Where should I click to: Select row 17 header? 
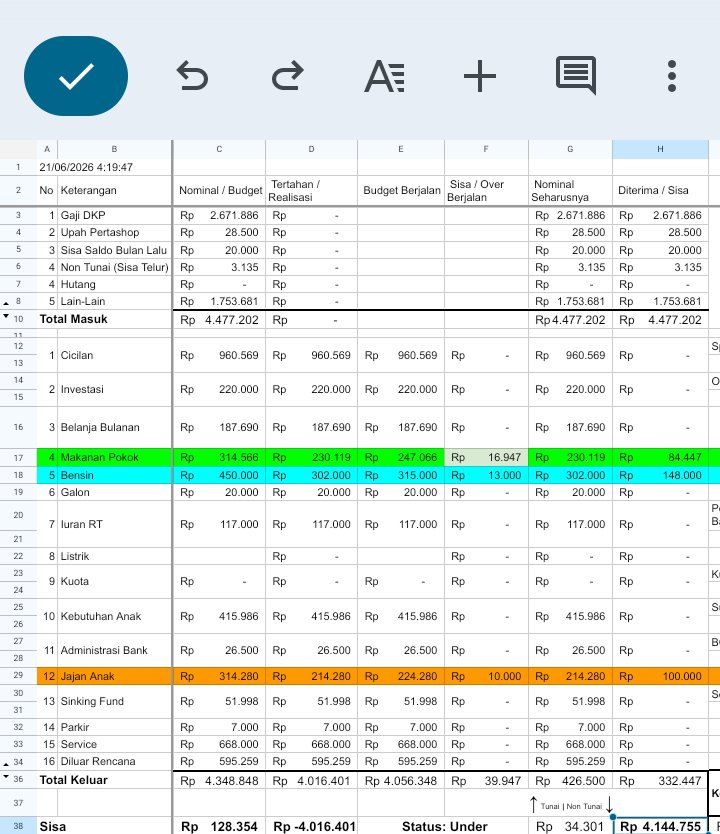(18, 457)
